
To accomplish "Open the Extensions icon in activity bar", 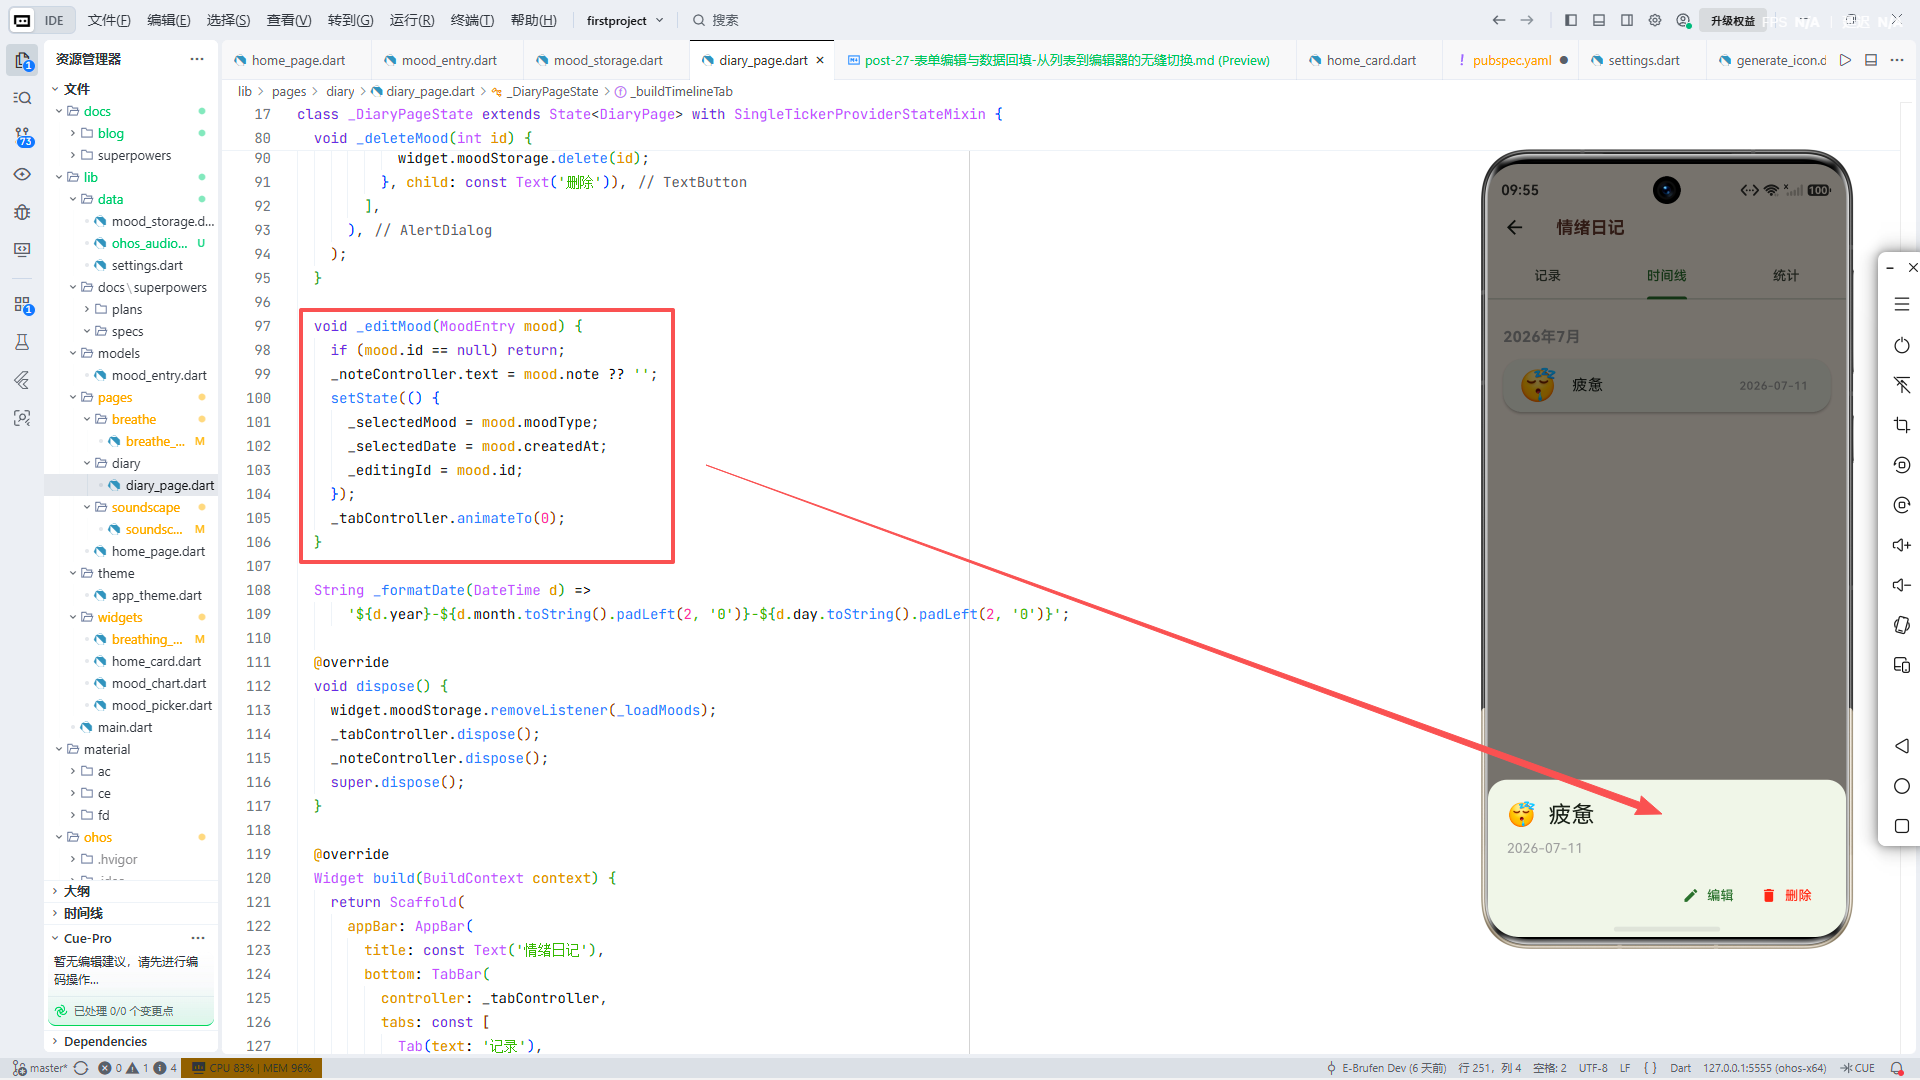I will [x=22, y=305].
